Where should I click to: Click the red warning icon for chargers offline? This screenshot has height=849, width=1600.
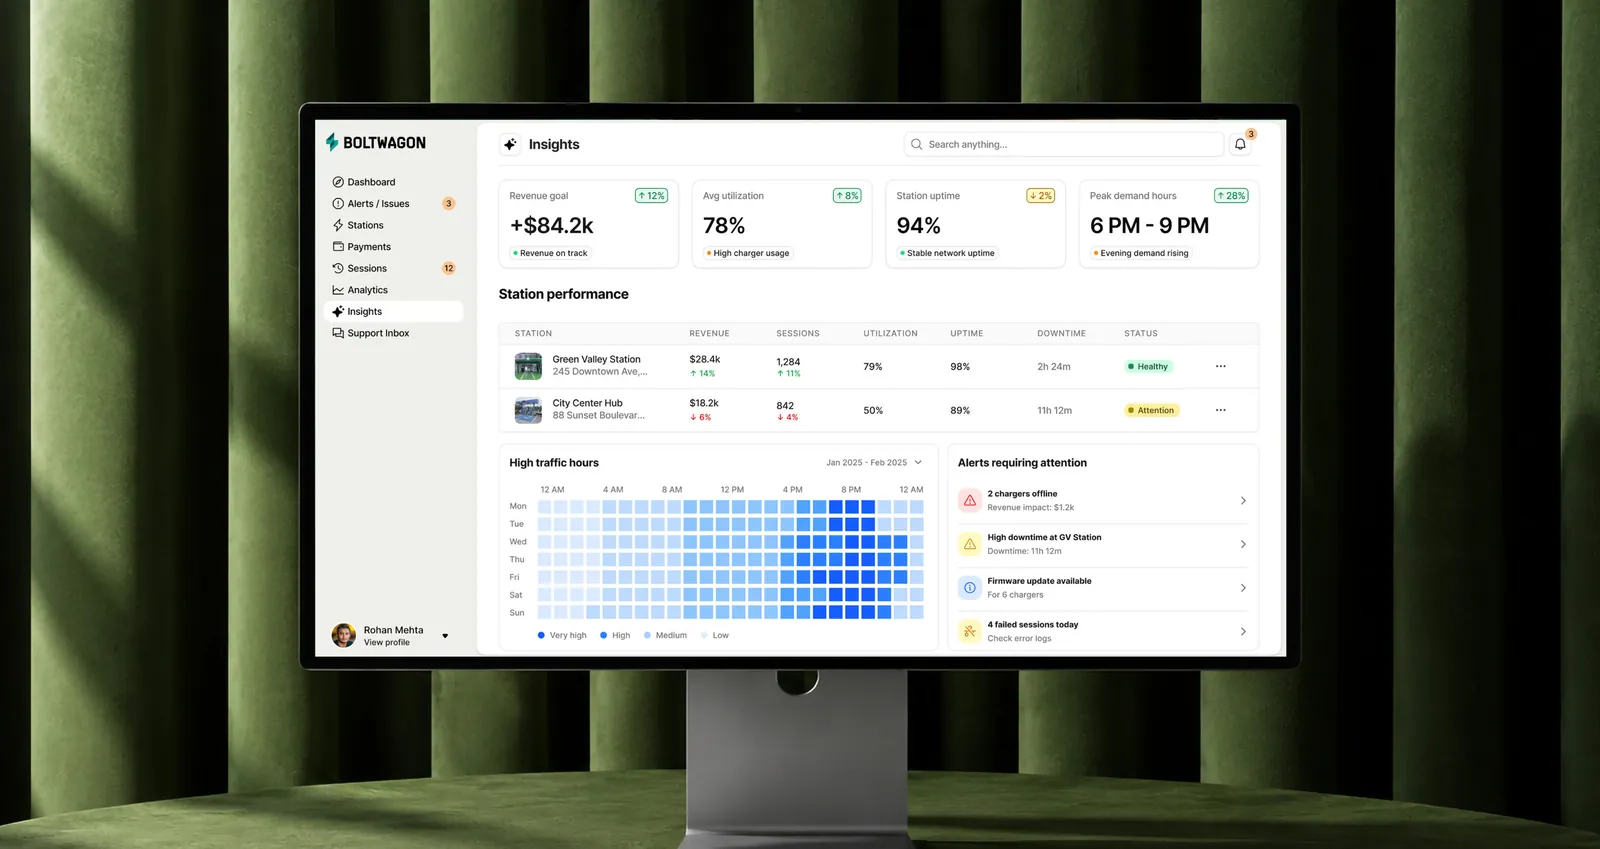click(x=969, y=500)
